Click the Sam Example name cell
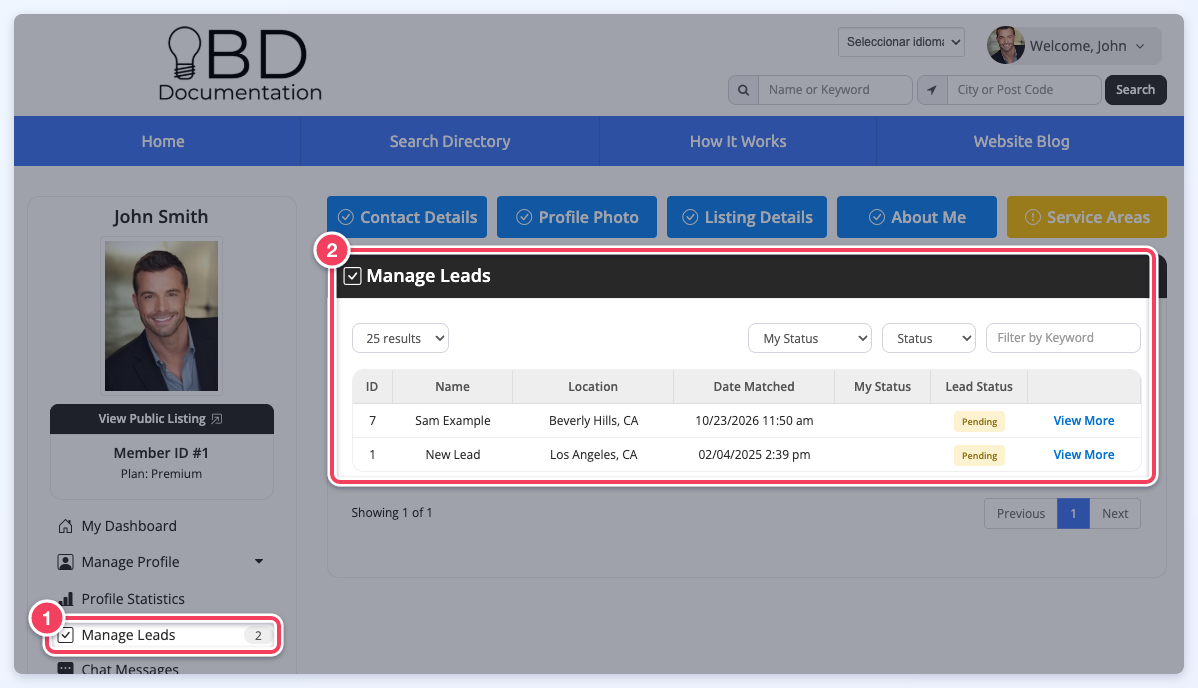This screenshot has height=688, width=1198. (x=453, y=420)
